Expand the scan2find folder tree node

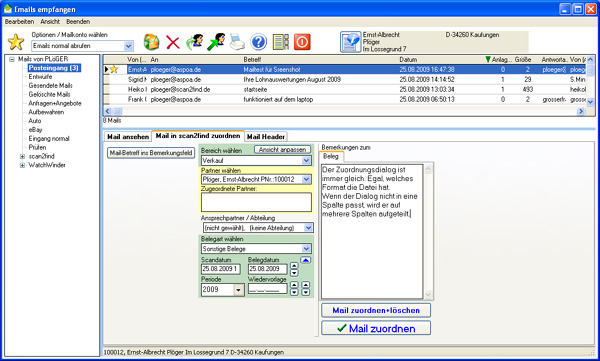pos(22,156)
